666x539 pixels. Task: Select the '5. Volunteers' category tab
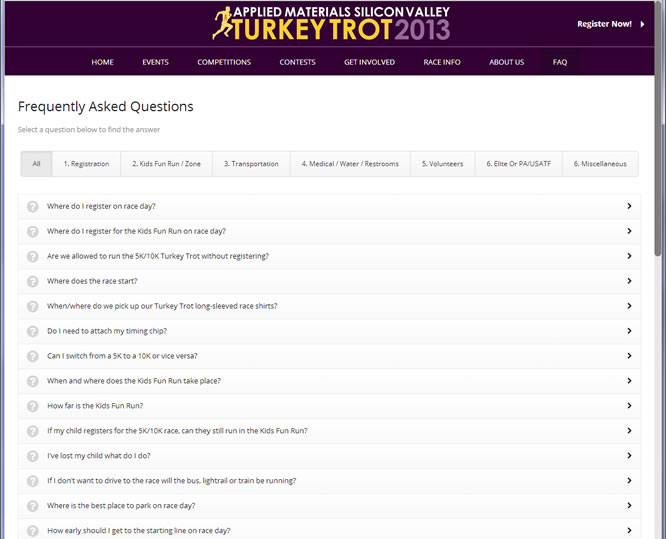(442, 164)
